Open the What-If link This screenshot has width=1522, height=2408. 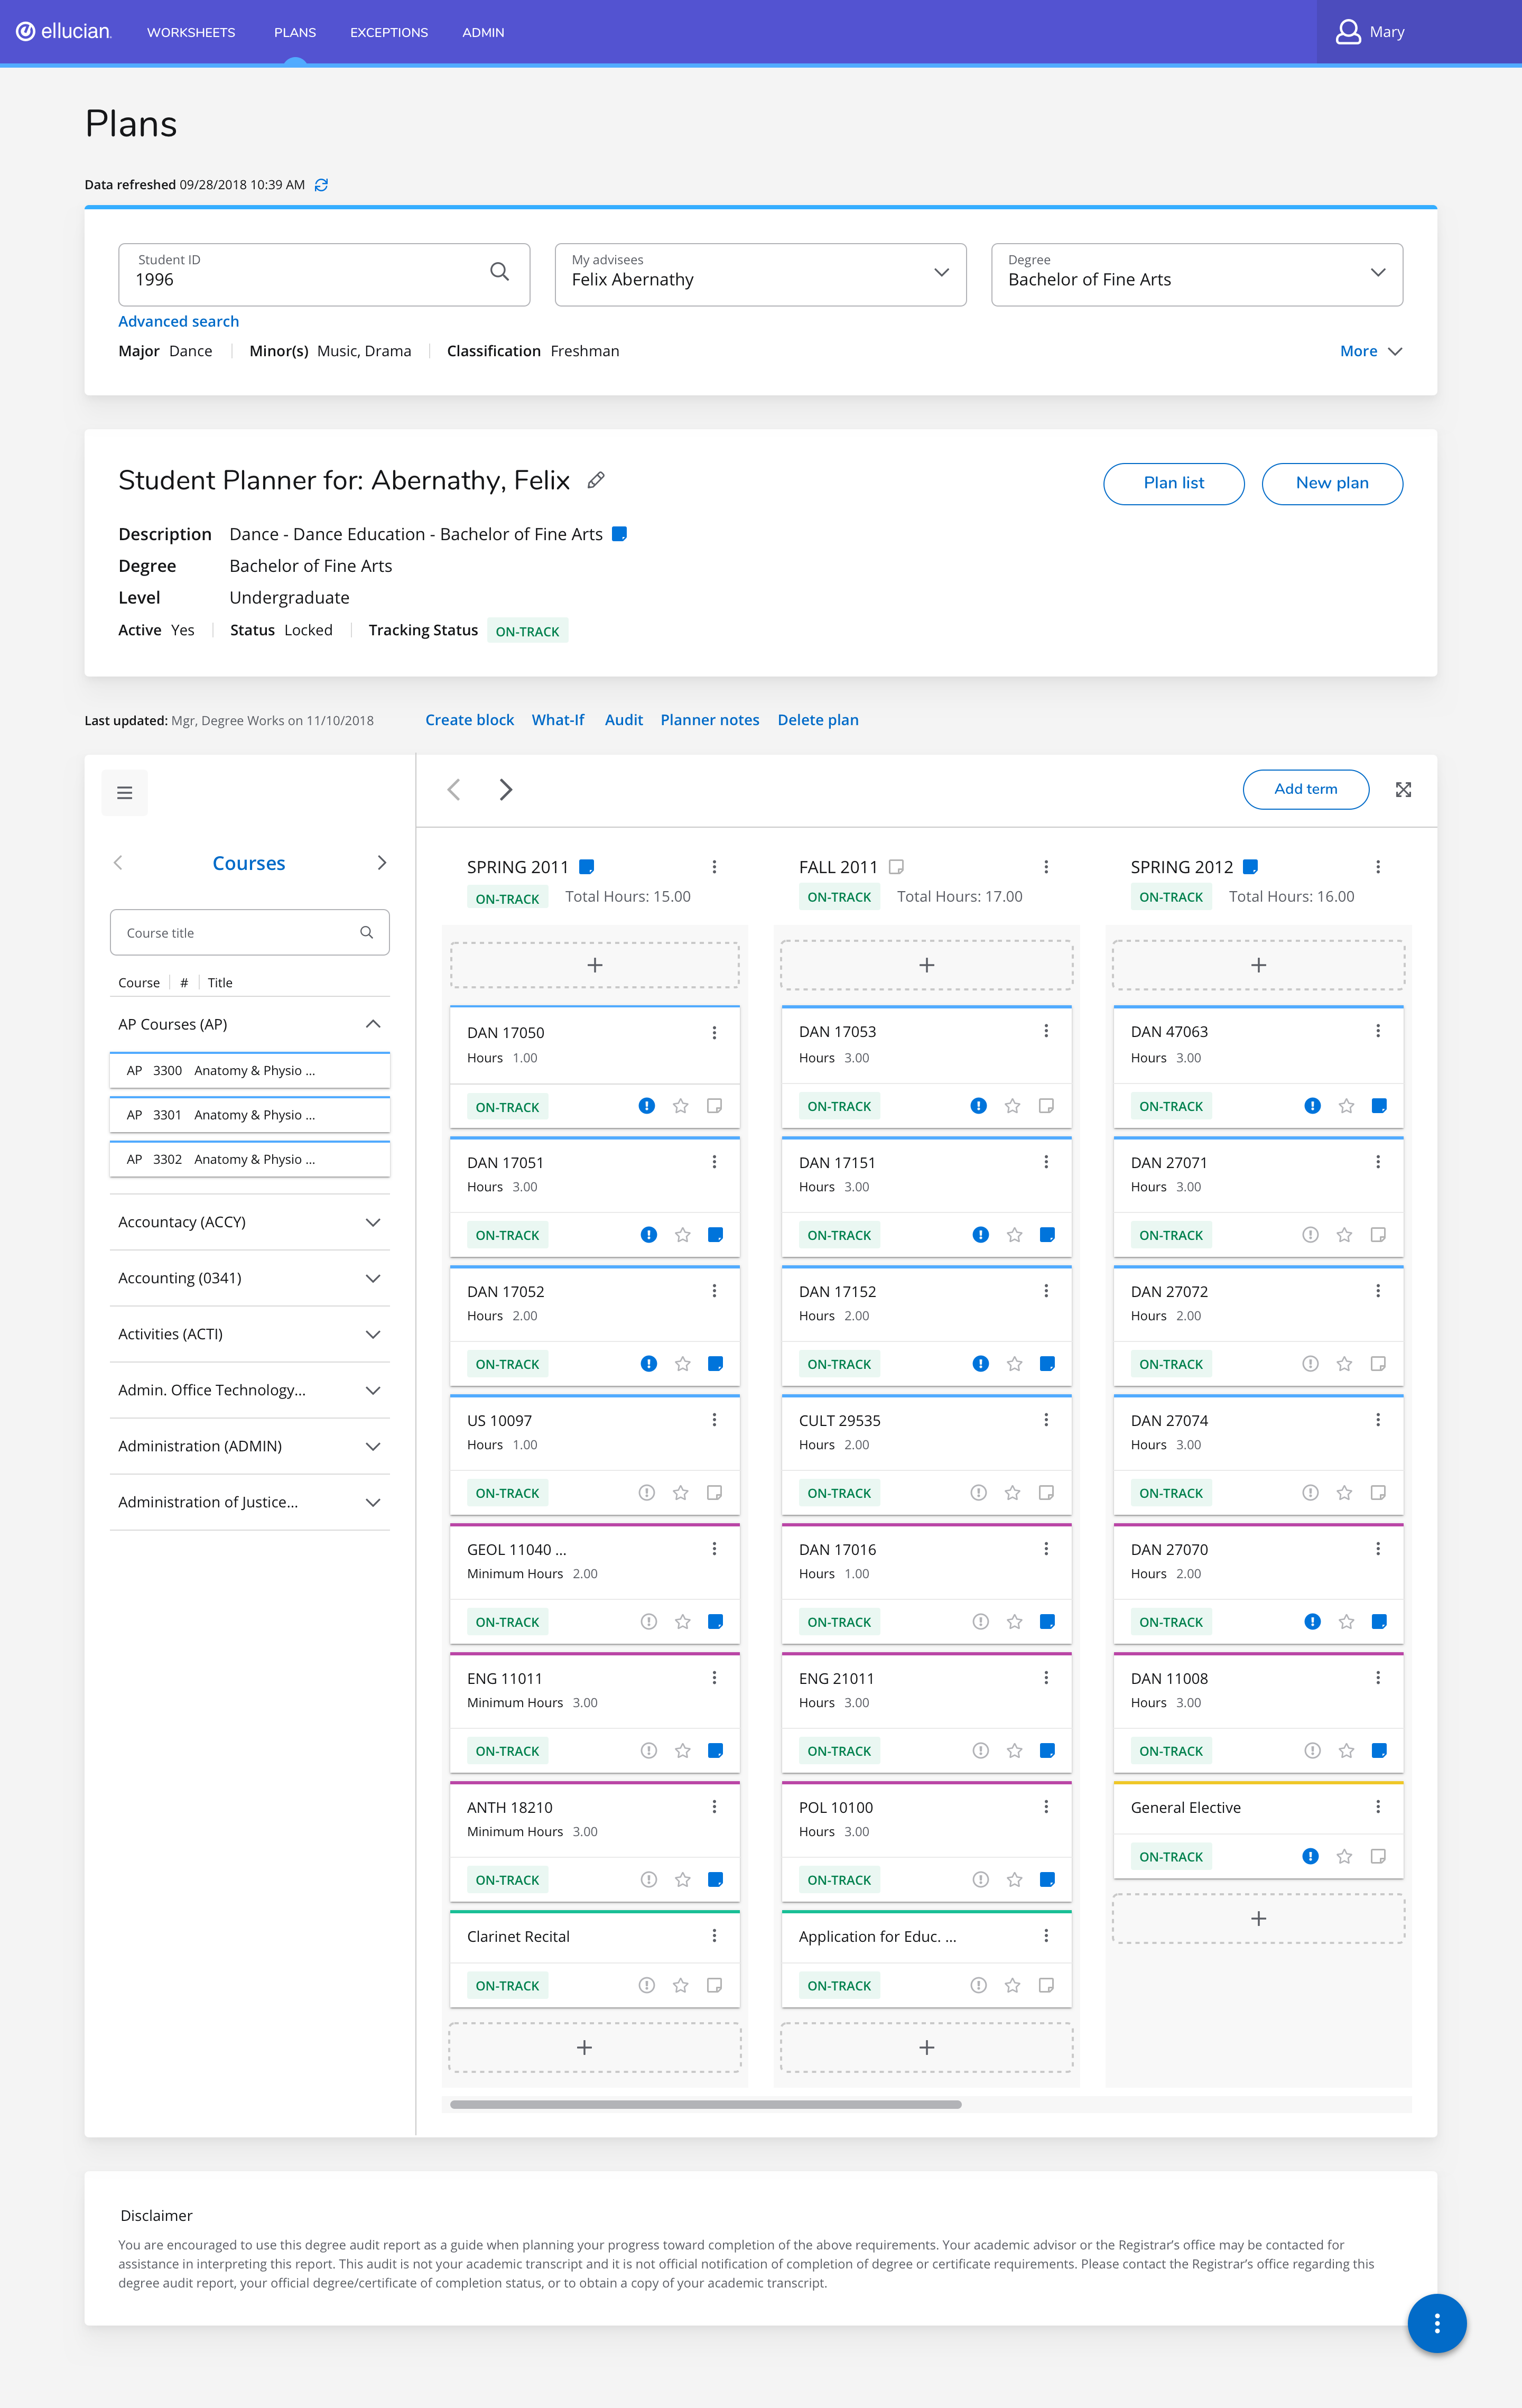(558, 720)
